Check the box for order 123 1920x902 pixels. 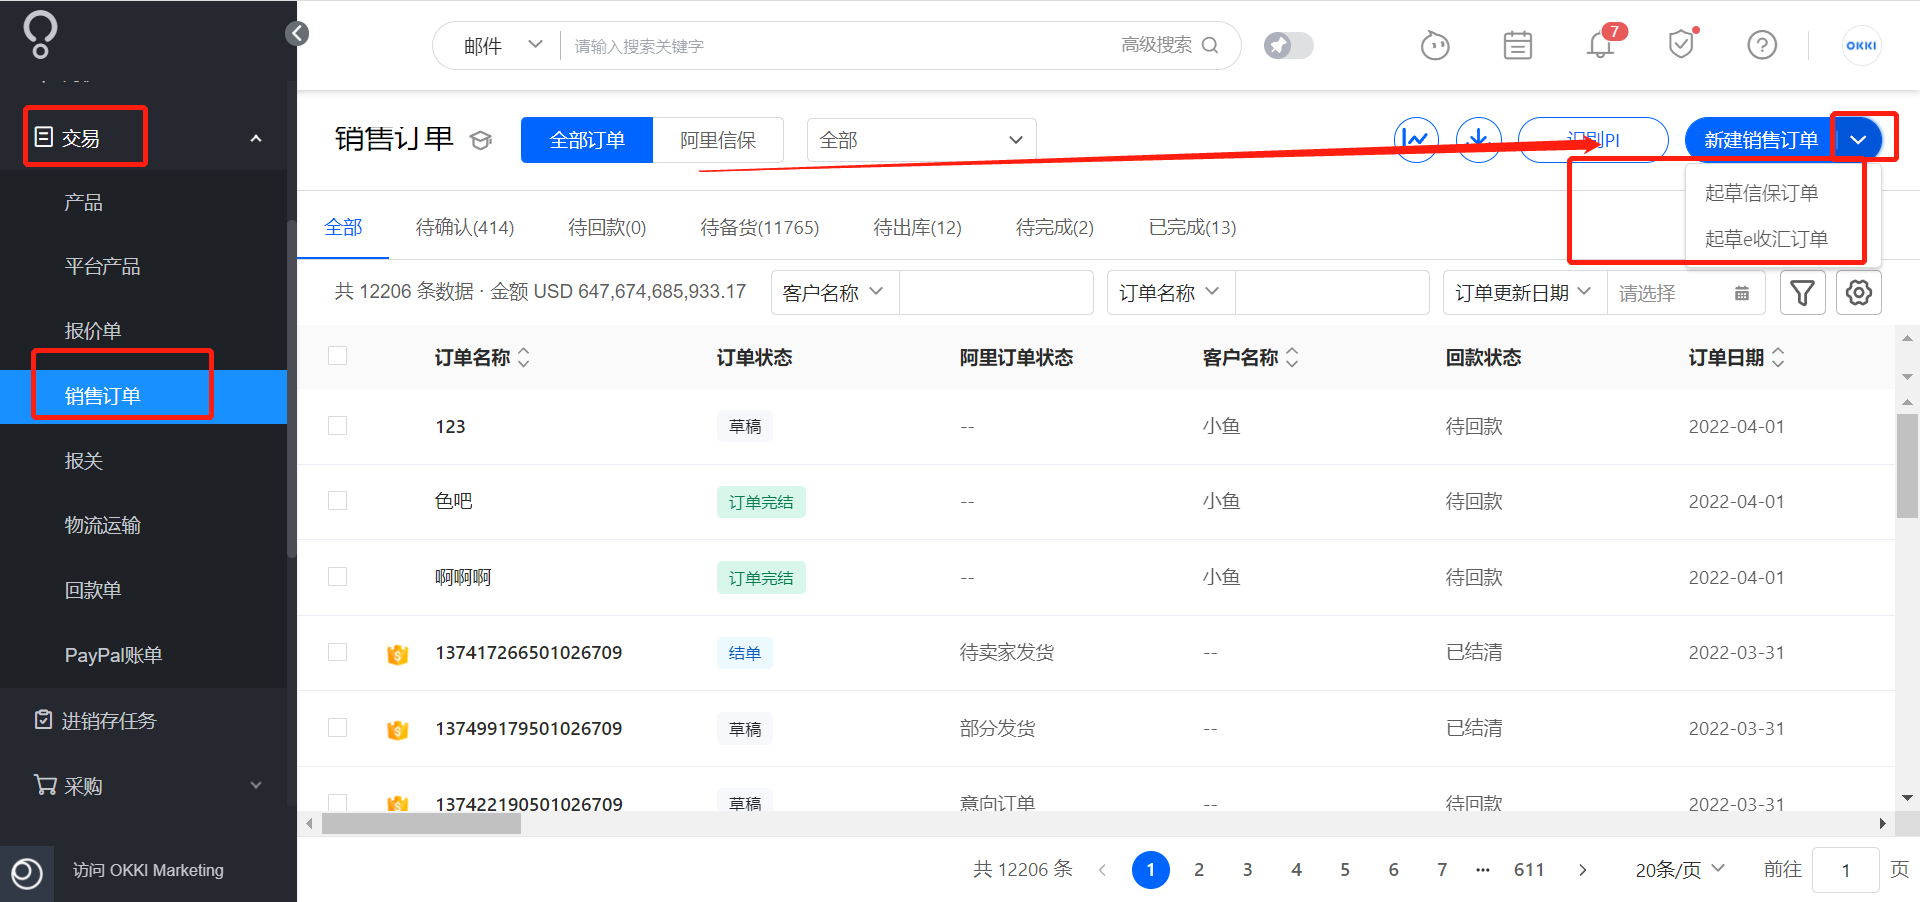338,426
